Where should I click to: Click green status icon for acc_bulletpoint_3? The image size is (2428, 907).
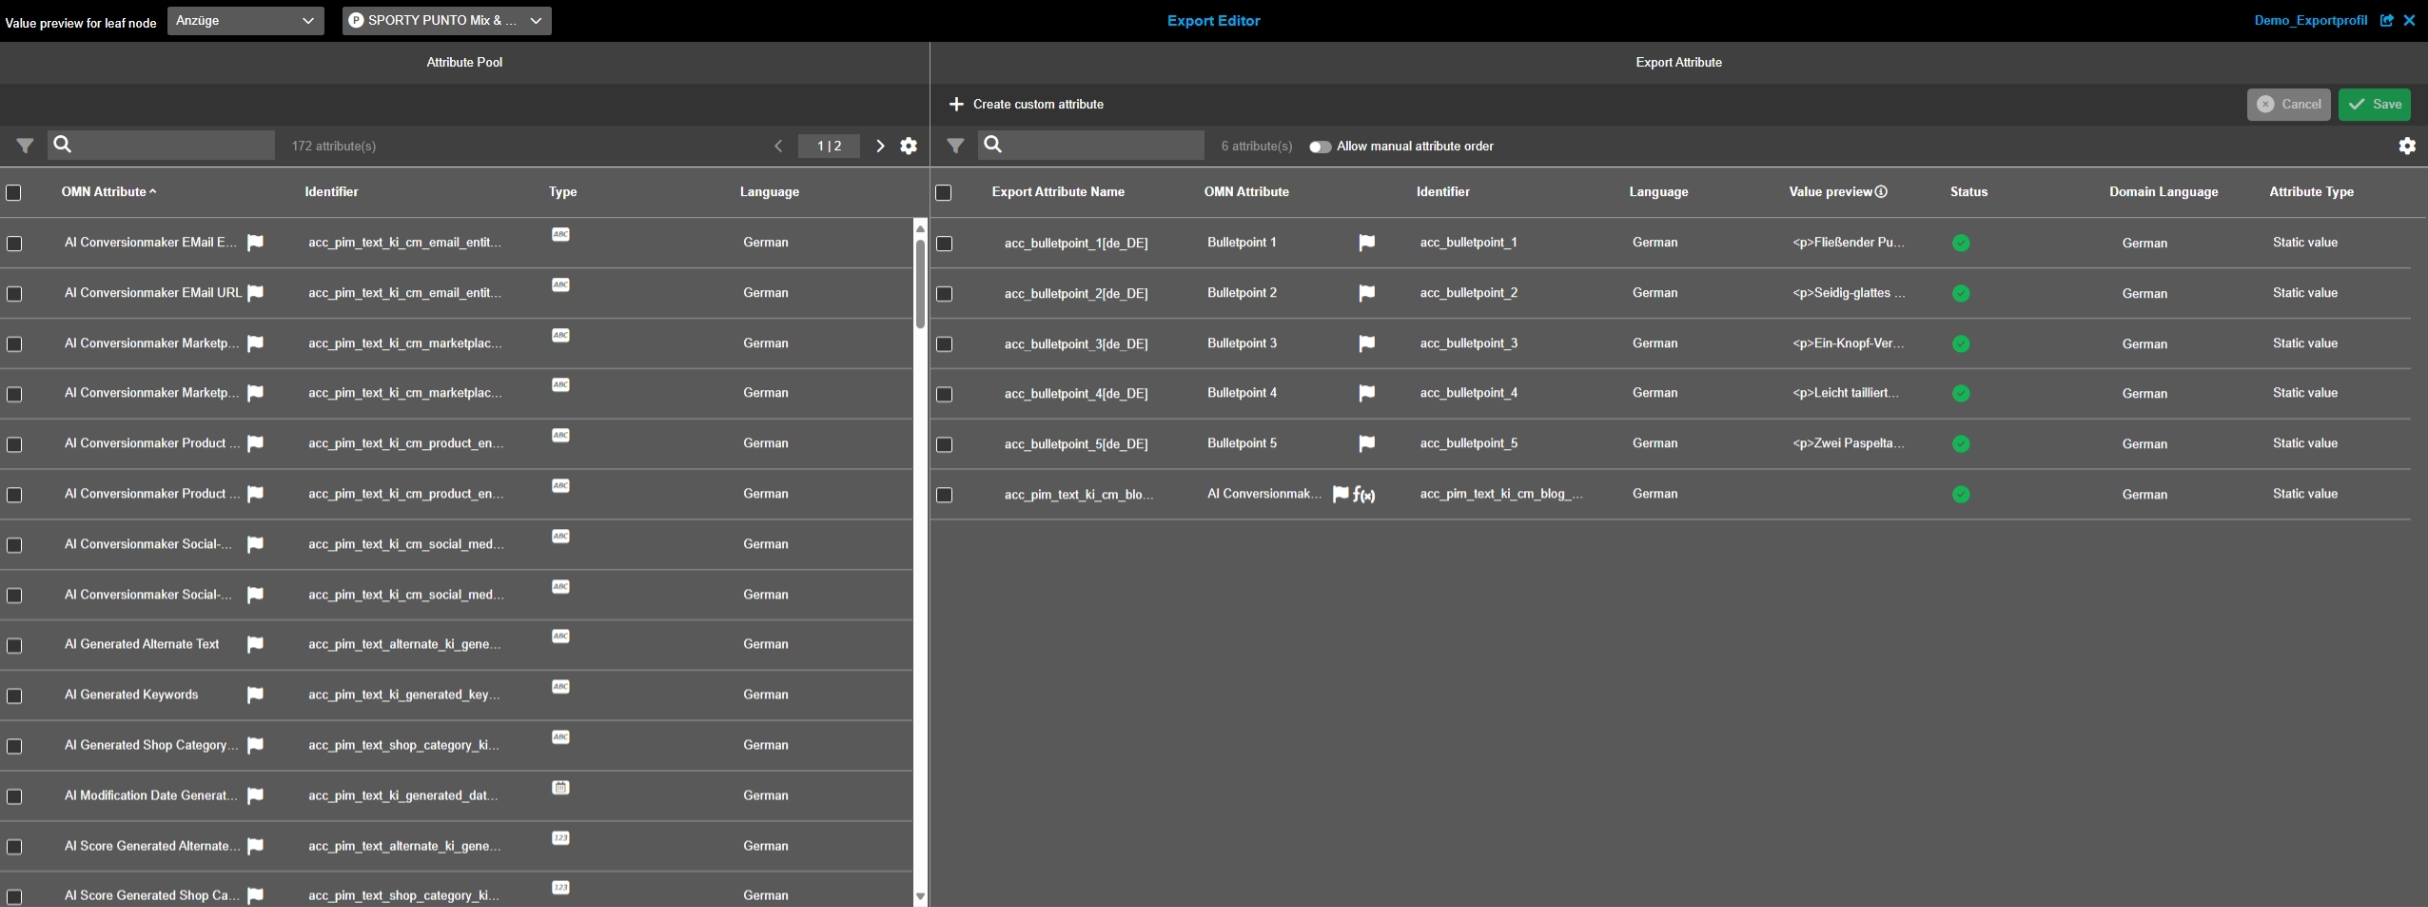click(1960, 344)
